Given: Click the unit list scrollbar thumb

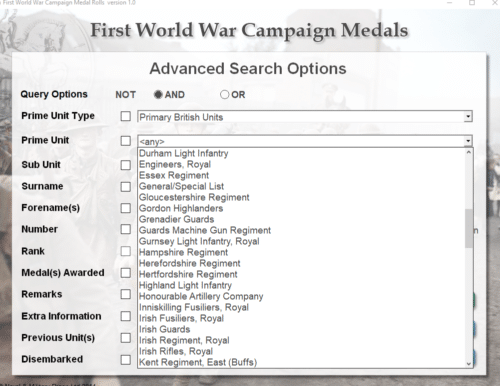Looking at the screenshot, I should click(469, 228).
